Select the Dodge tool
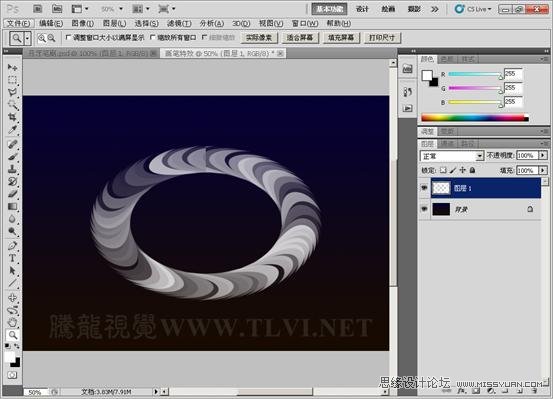The height and width of the screenshot is (399, 553). pos(12,231)
